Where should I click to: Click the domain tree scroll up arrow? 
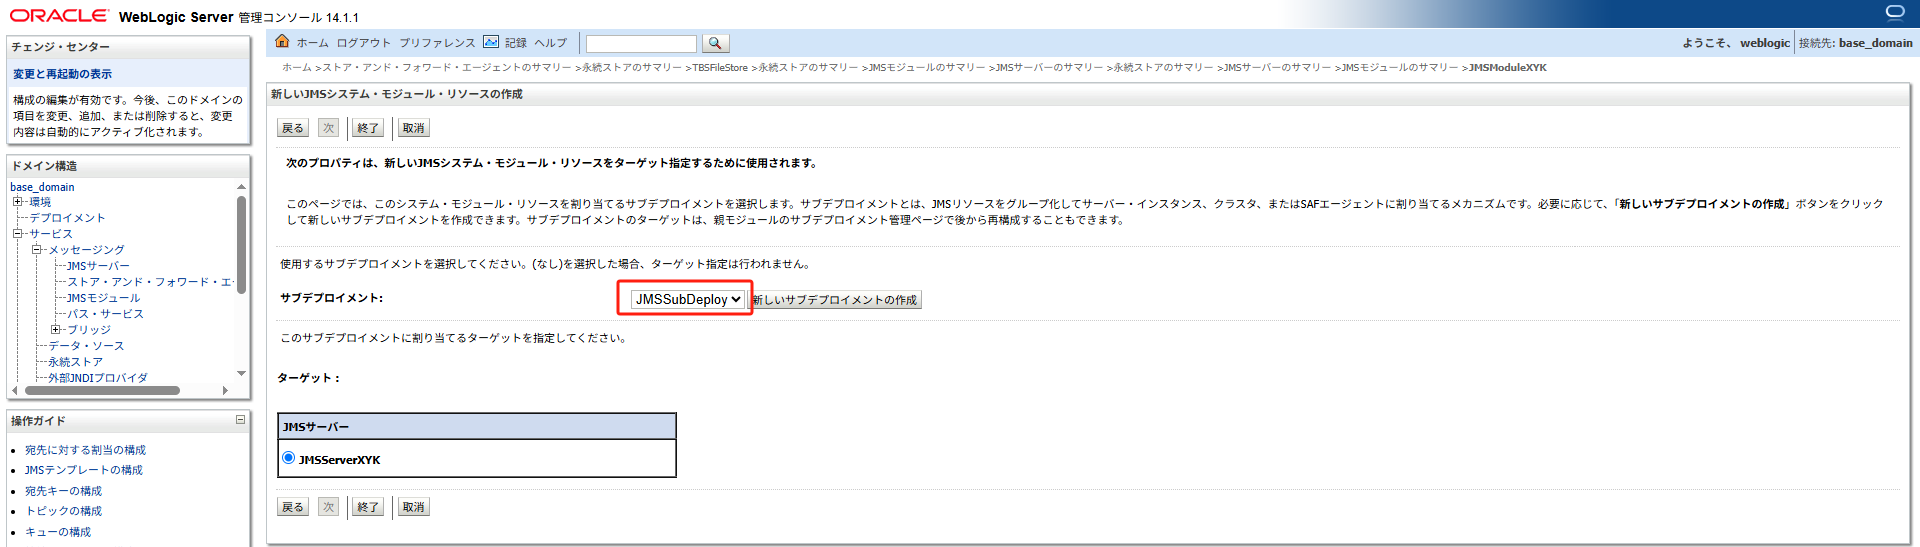coord(241,187)
